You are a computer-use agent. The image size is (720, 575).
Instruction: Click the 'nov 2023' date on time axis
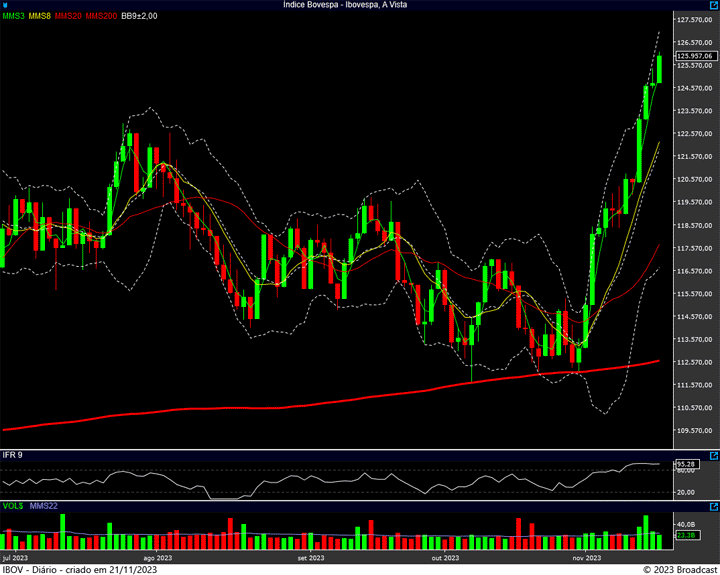tap(586, 557)
